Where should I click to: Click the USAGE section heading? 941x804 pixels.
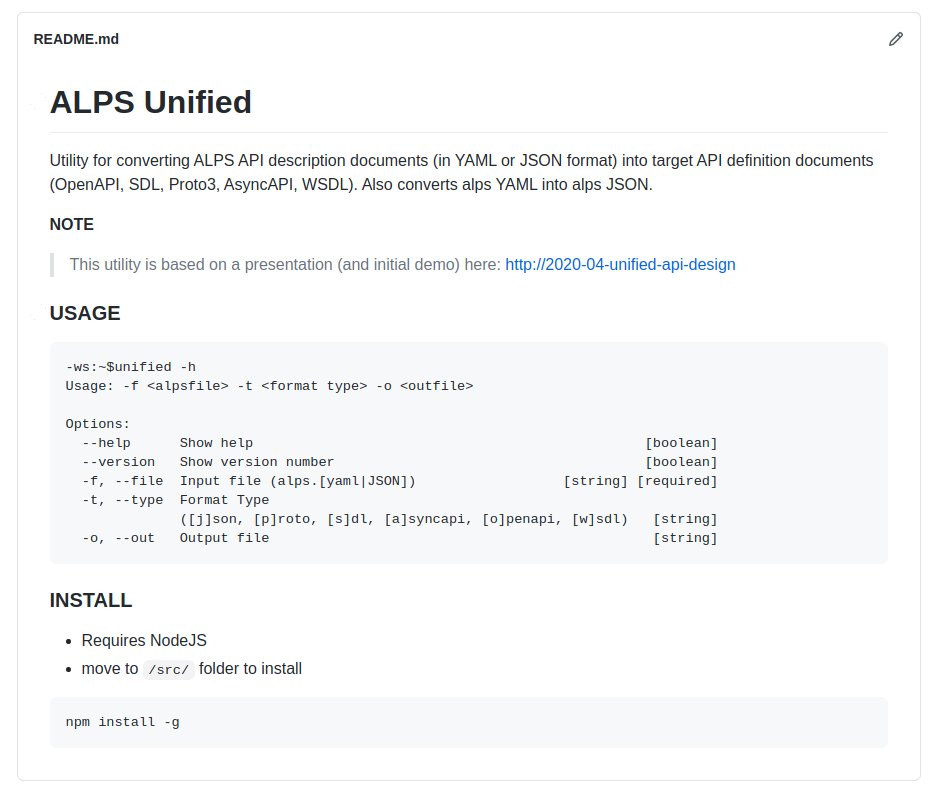click(x=85, y=313)
